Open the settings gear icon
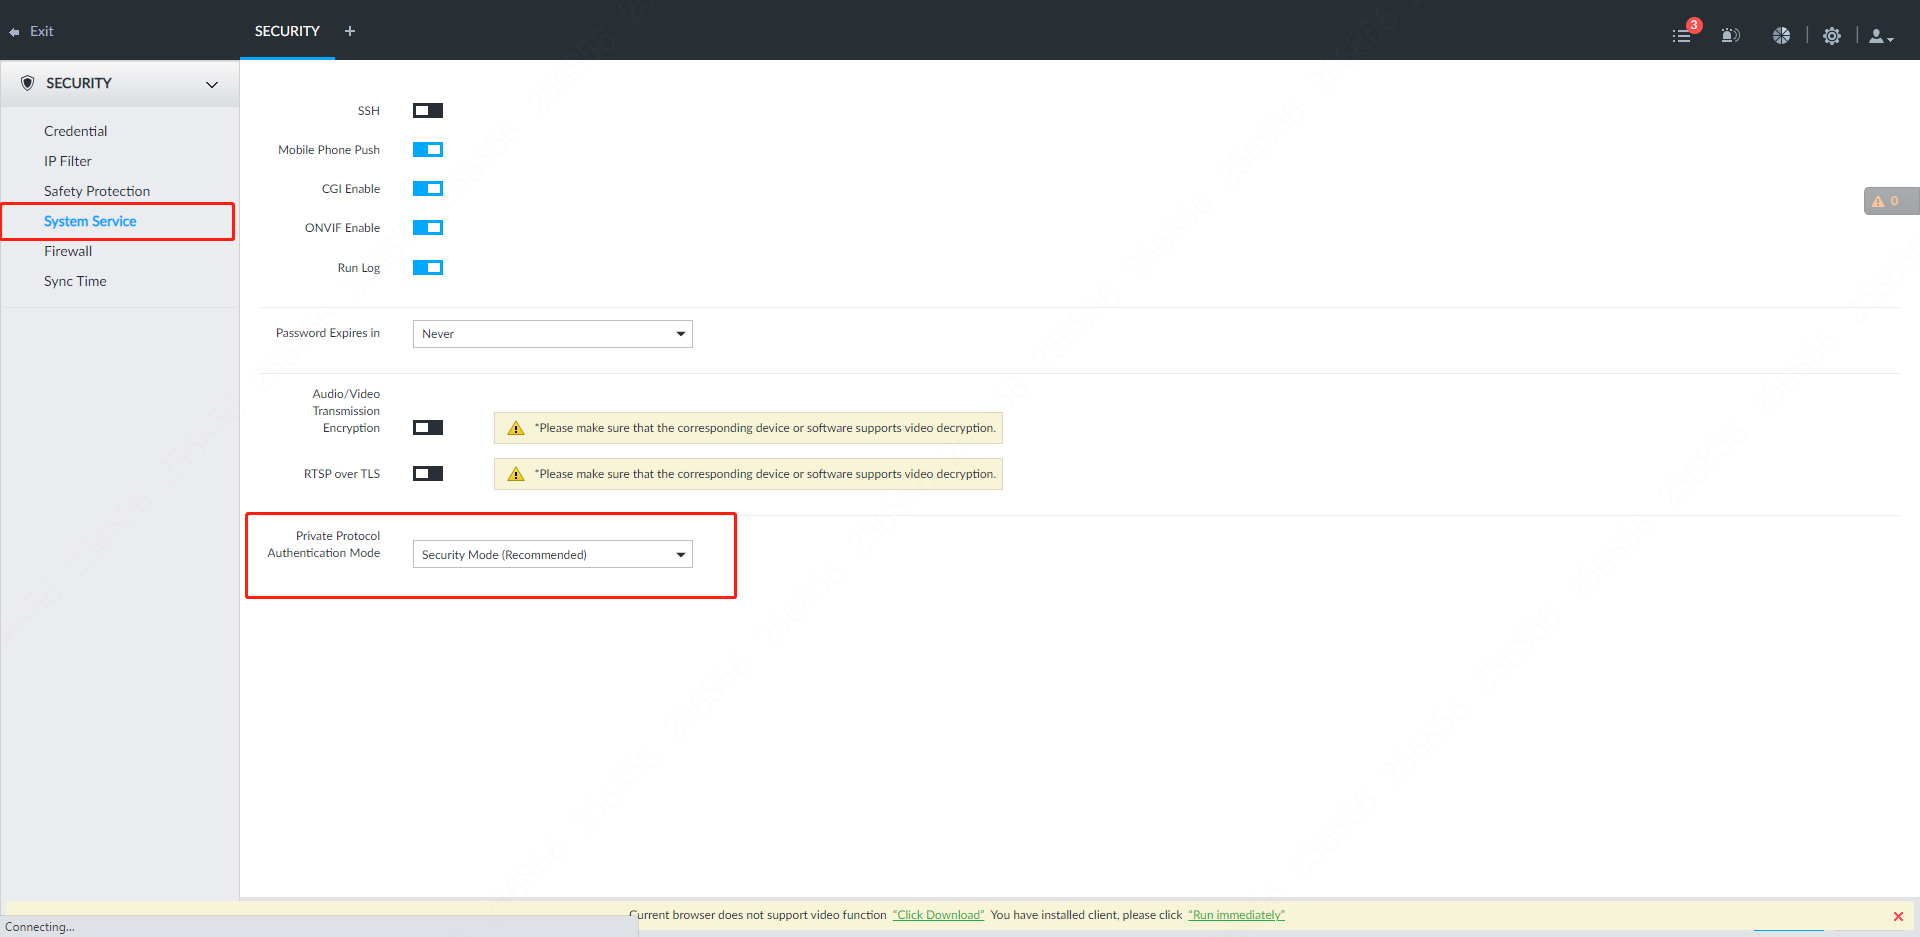The height and width of the screenshot is (937, 1920). [x=1832, y=34]
